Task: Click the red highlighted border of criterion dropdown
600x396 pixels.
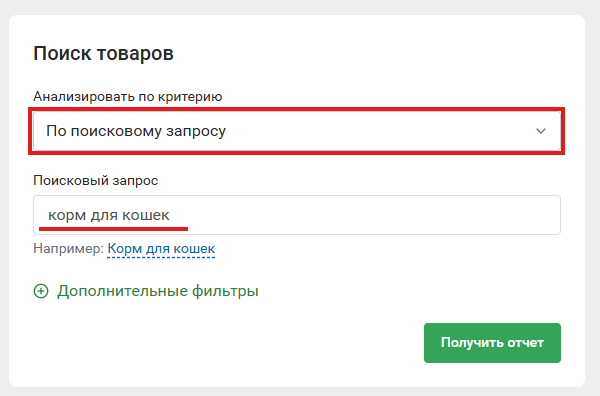Action: point(297,109)
